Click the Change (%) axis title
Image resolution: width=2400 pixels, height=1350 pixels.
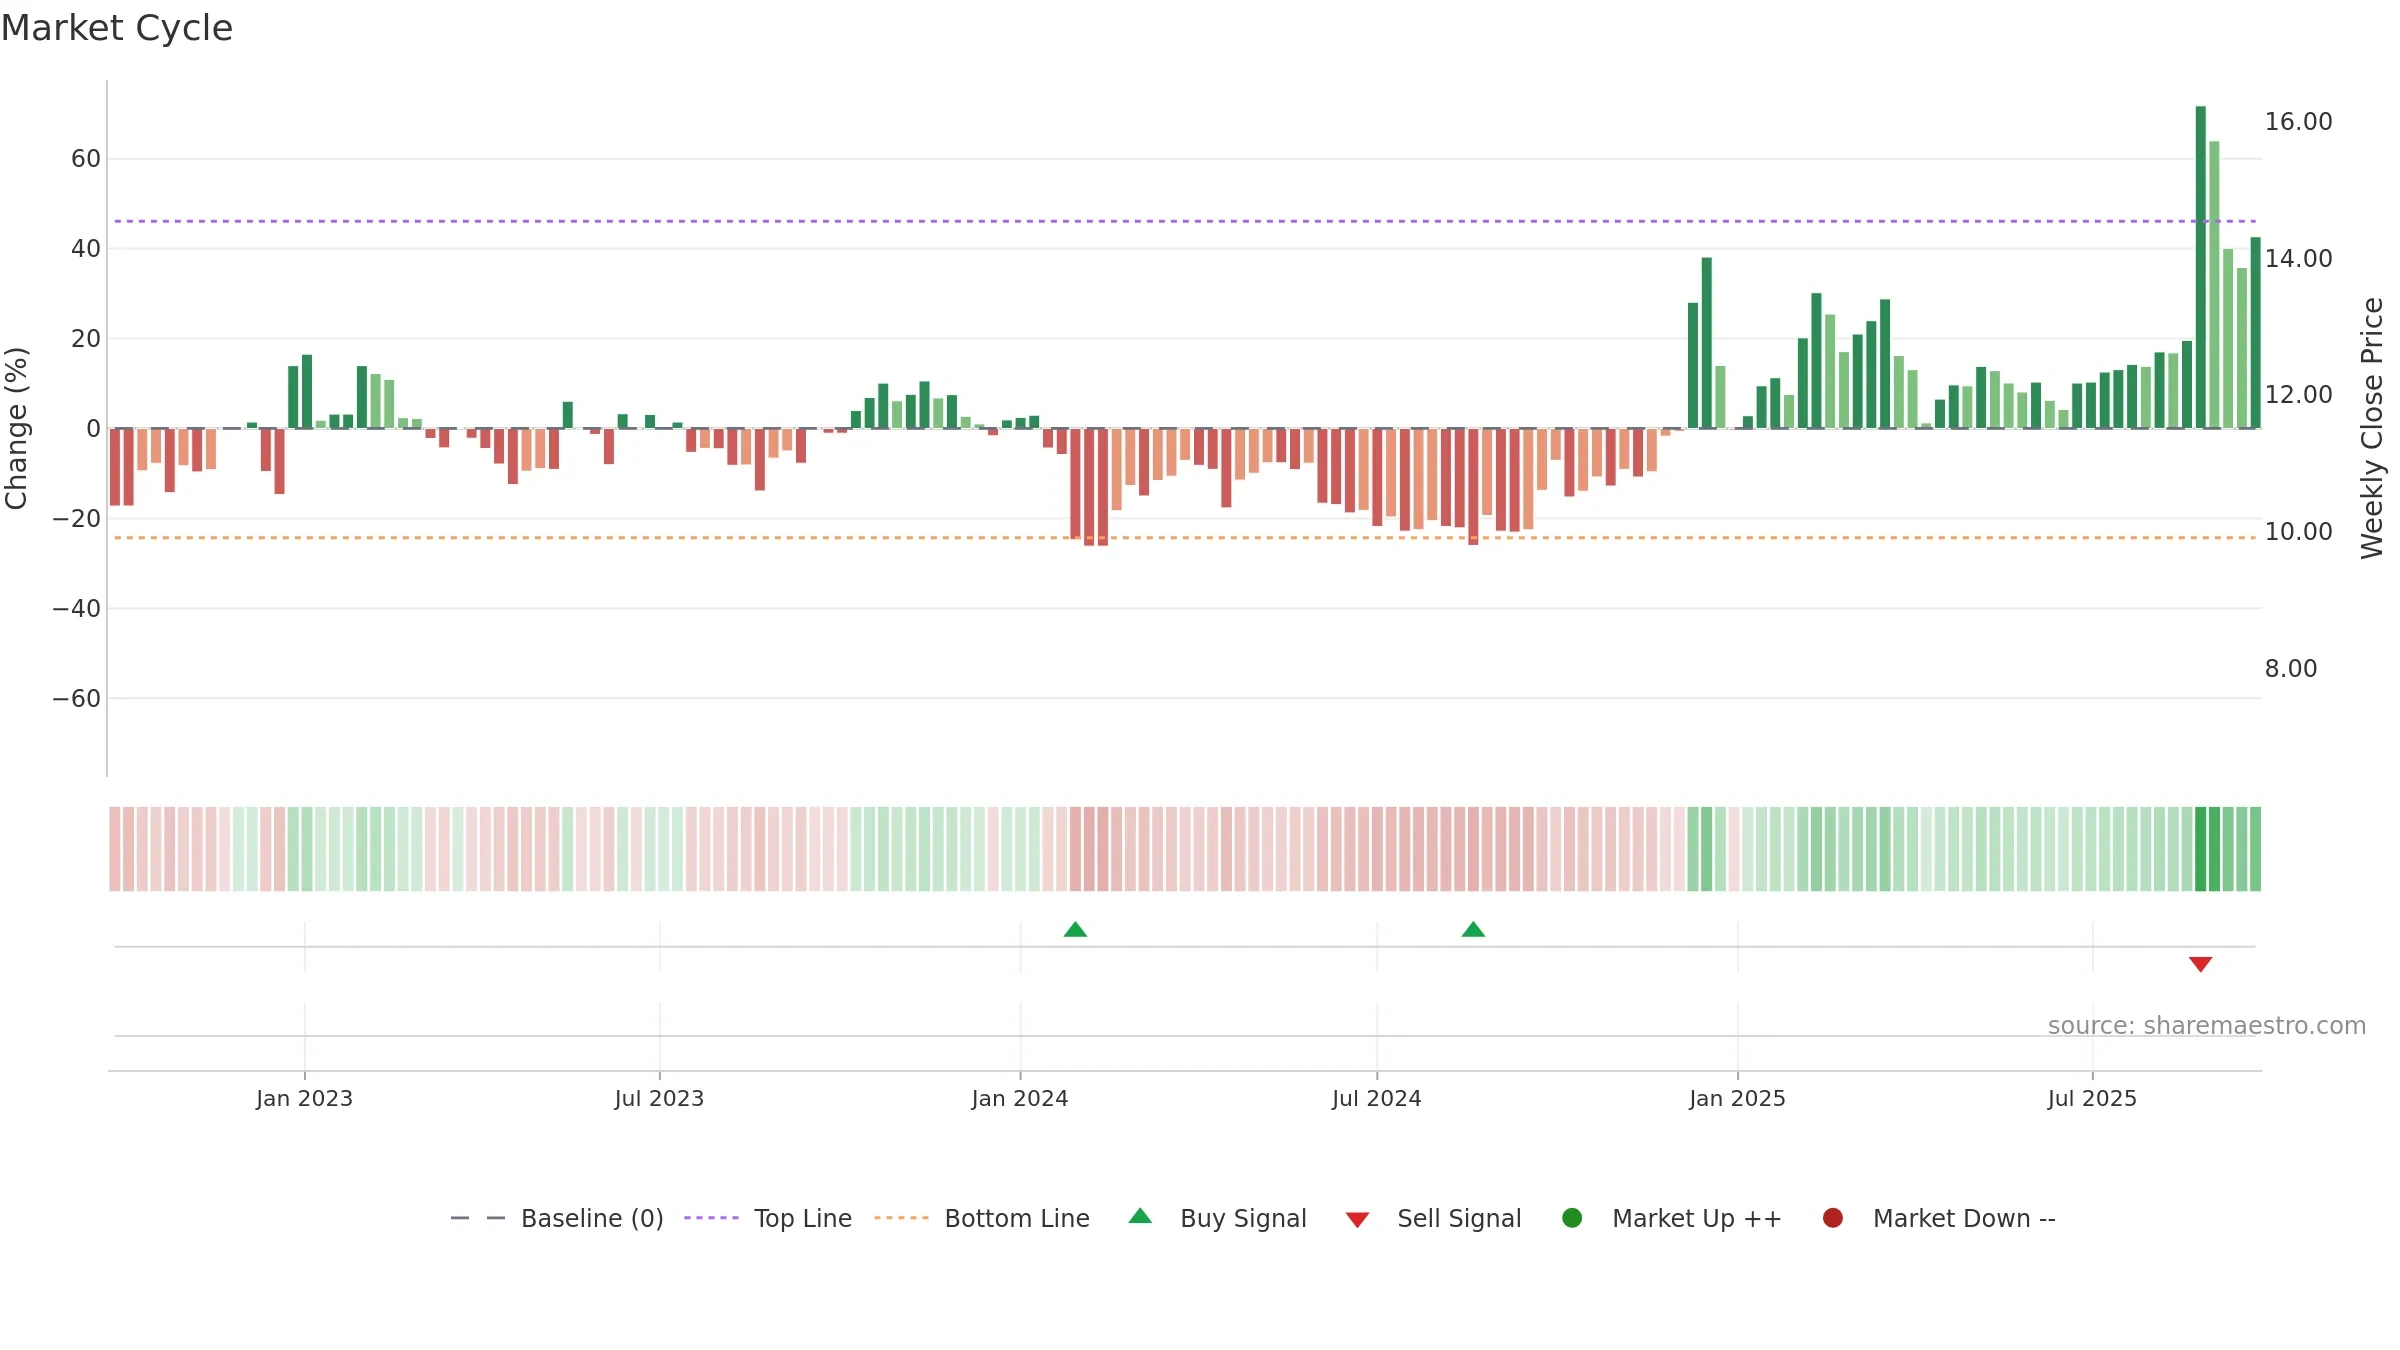pyautogui.click(x=16, y=428)
